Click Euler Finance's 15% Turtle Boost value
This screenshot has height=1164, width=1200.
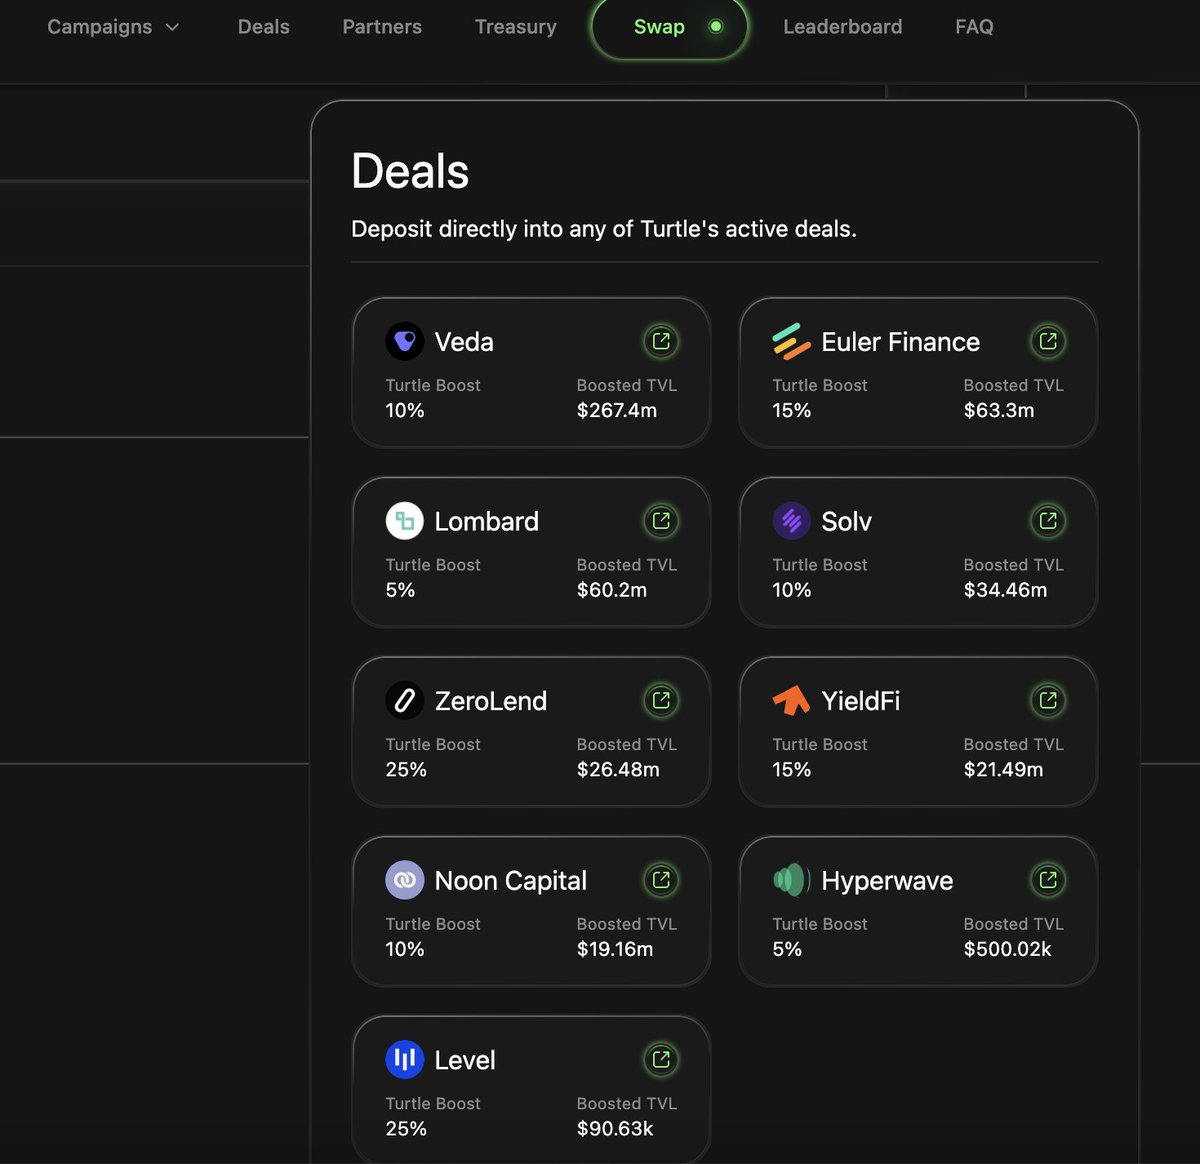[x=791, y=410]
